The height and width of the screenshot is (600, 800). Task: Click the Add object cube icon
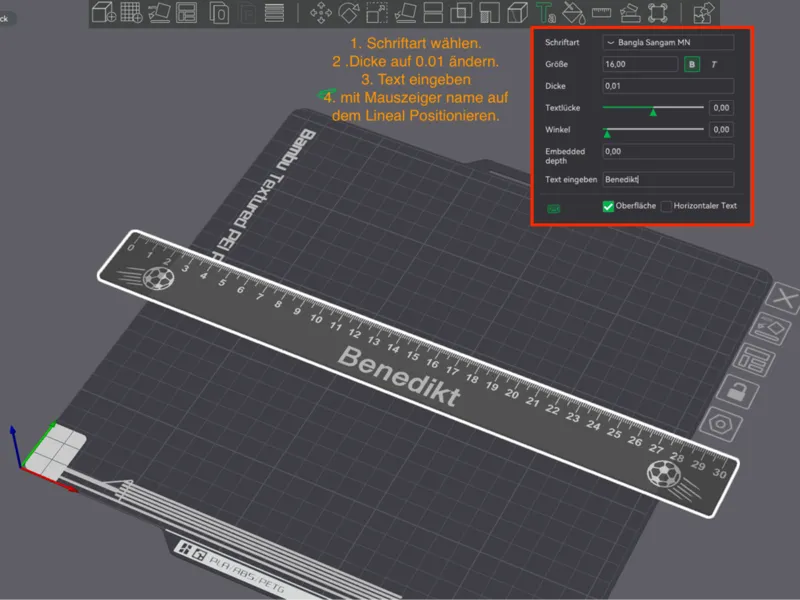pos(104,12)
